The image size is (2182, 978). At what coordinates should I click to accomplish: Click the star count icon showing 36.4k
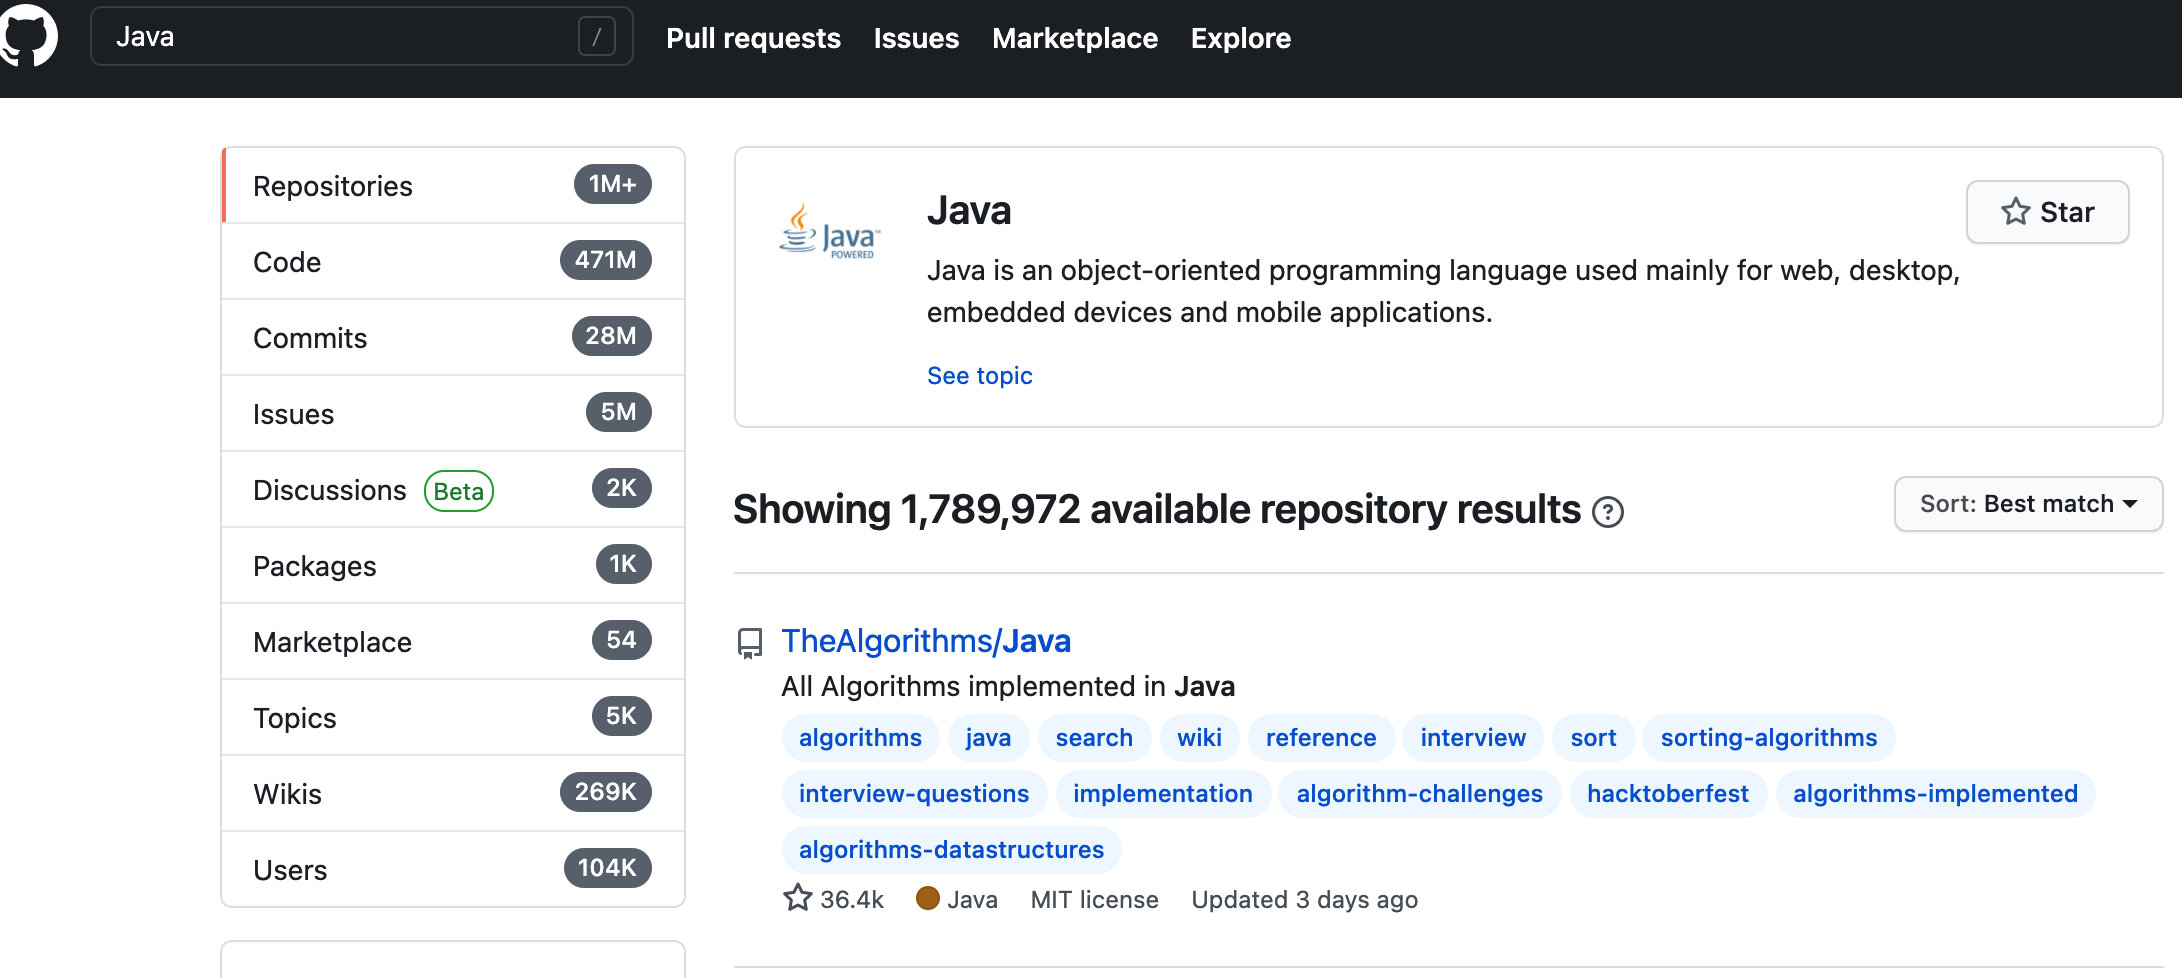[797, 898]
